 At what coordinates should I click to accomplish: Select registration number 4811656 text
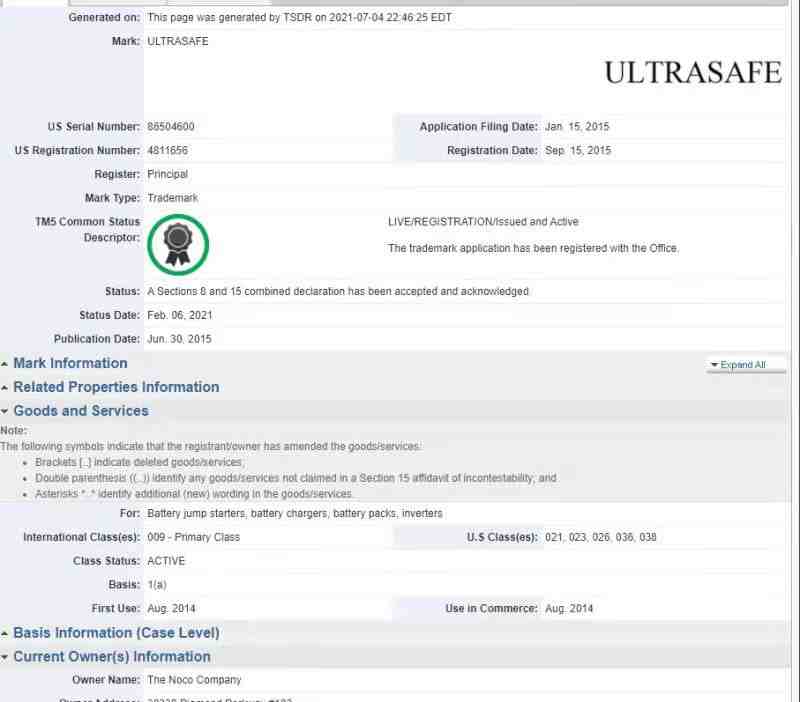point(167,151)
